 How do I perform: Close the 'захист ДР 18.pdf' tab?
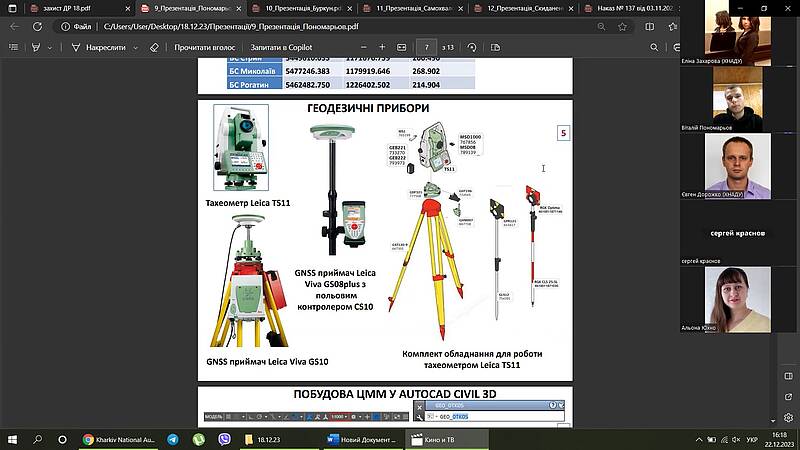(x=128, y=9)
